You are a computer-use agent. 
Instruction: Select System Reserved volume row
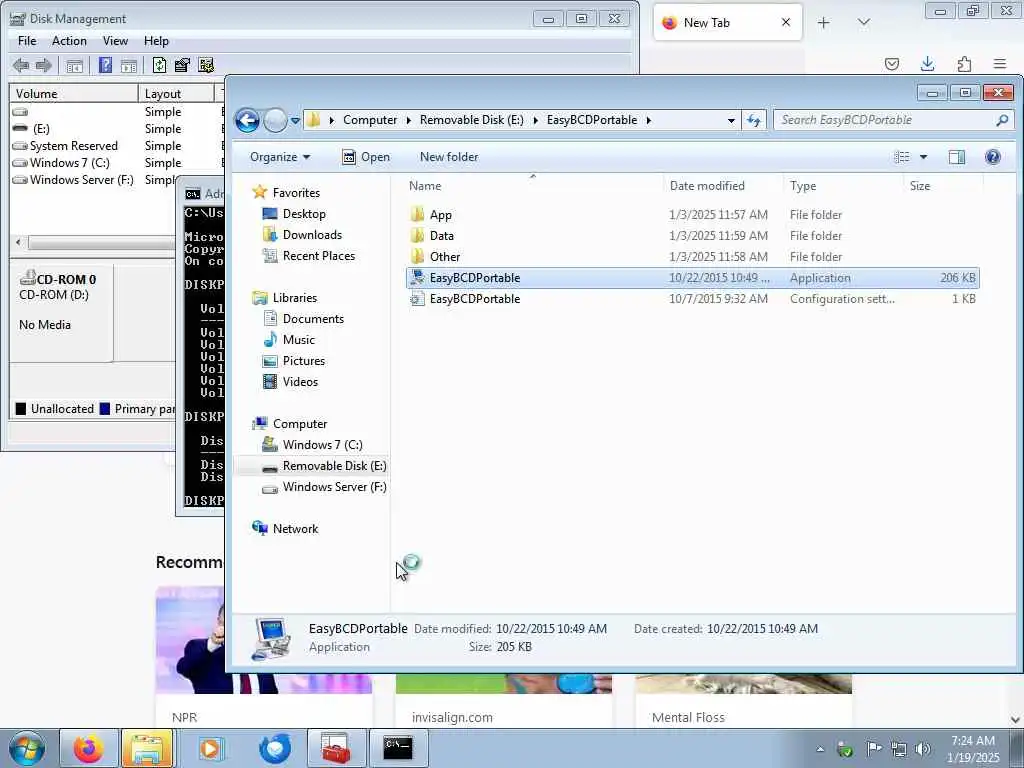[x=118, y=146]
